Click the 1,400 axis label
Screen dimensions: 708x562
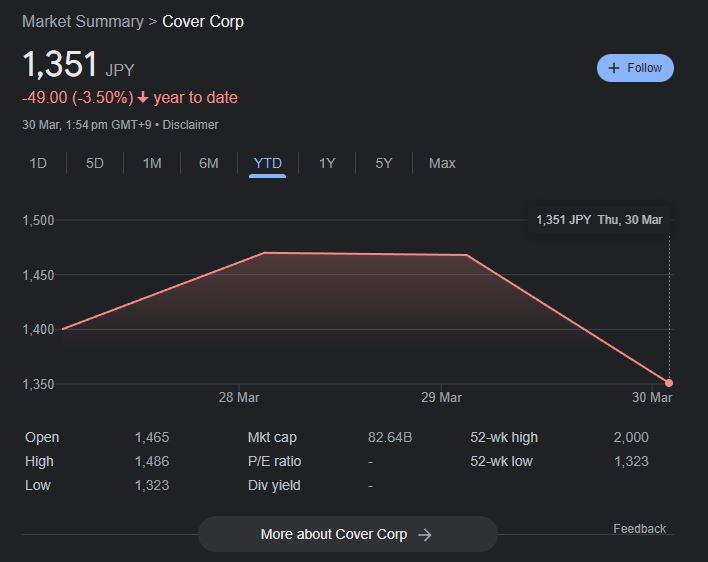[x=38, y=330]
